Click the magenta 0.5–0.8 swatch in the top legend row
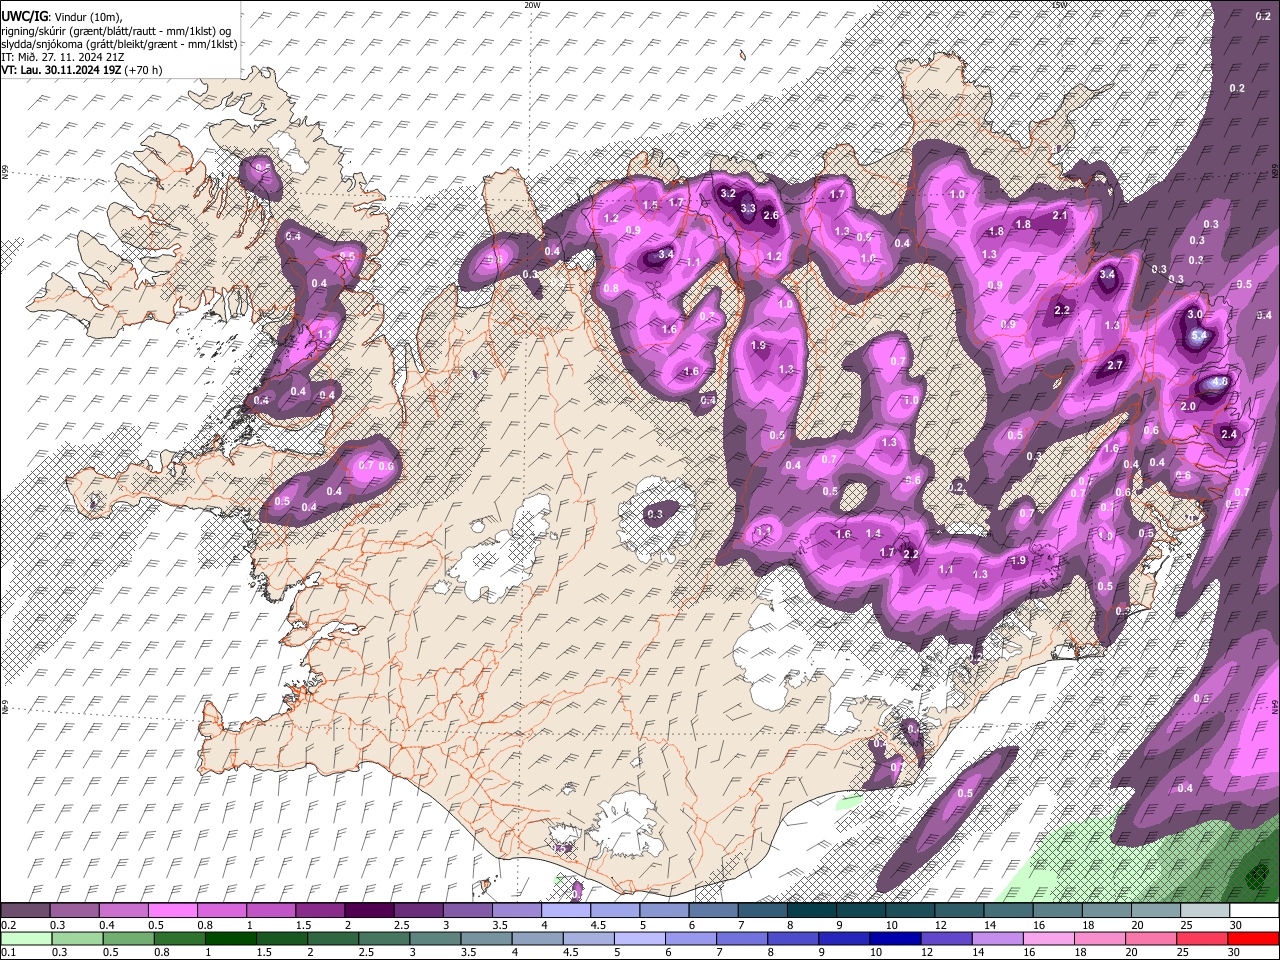This screenshot has height=960, width=1280. pyautogui.click(x=174, y=911)
